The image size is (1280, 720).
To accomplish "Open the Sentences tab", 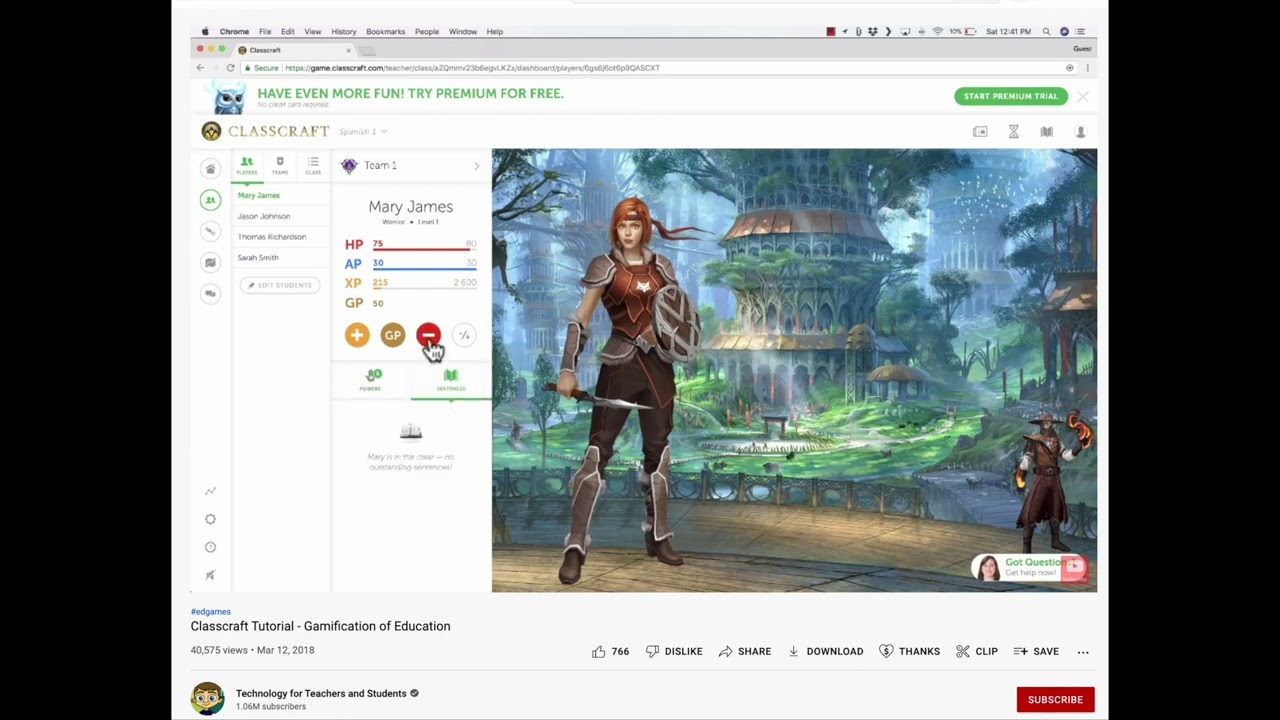I will (x=451, y=380).
